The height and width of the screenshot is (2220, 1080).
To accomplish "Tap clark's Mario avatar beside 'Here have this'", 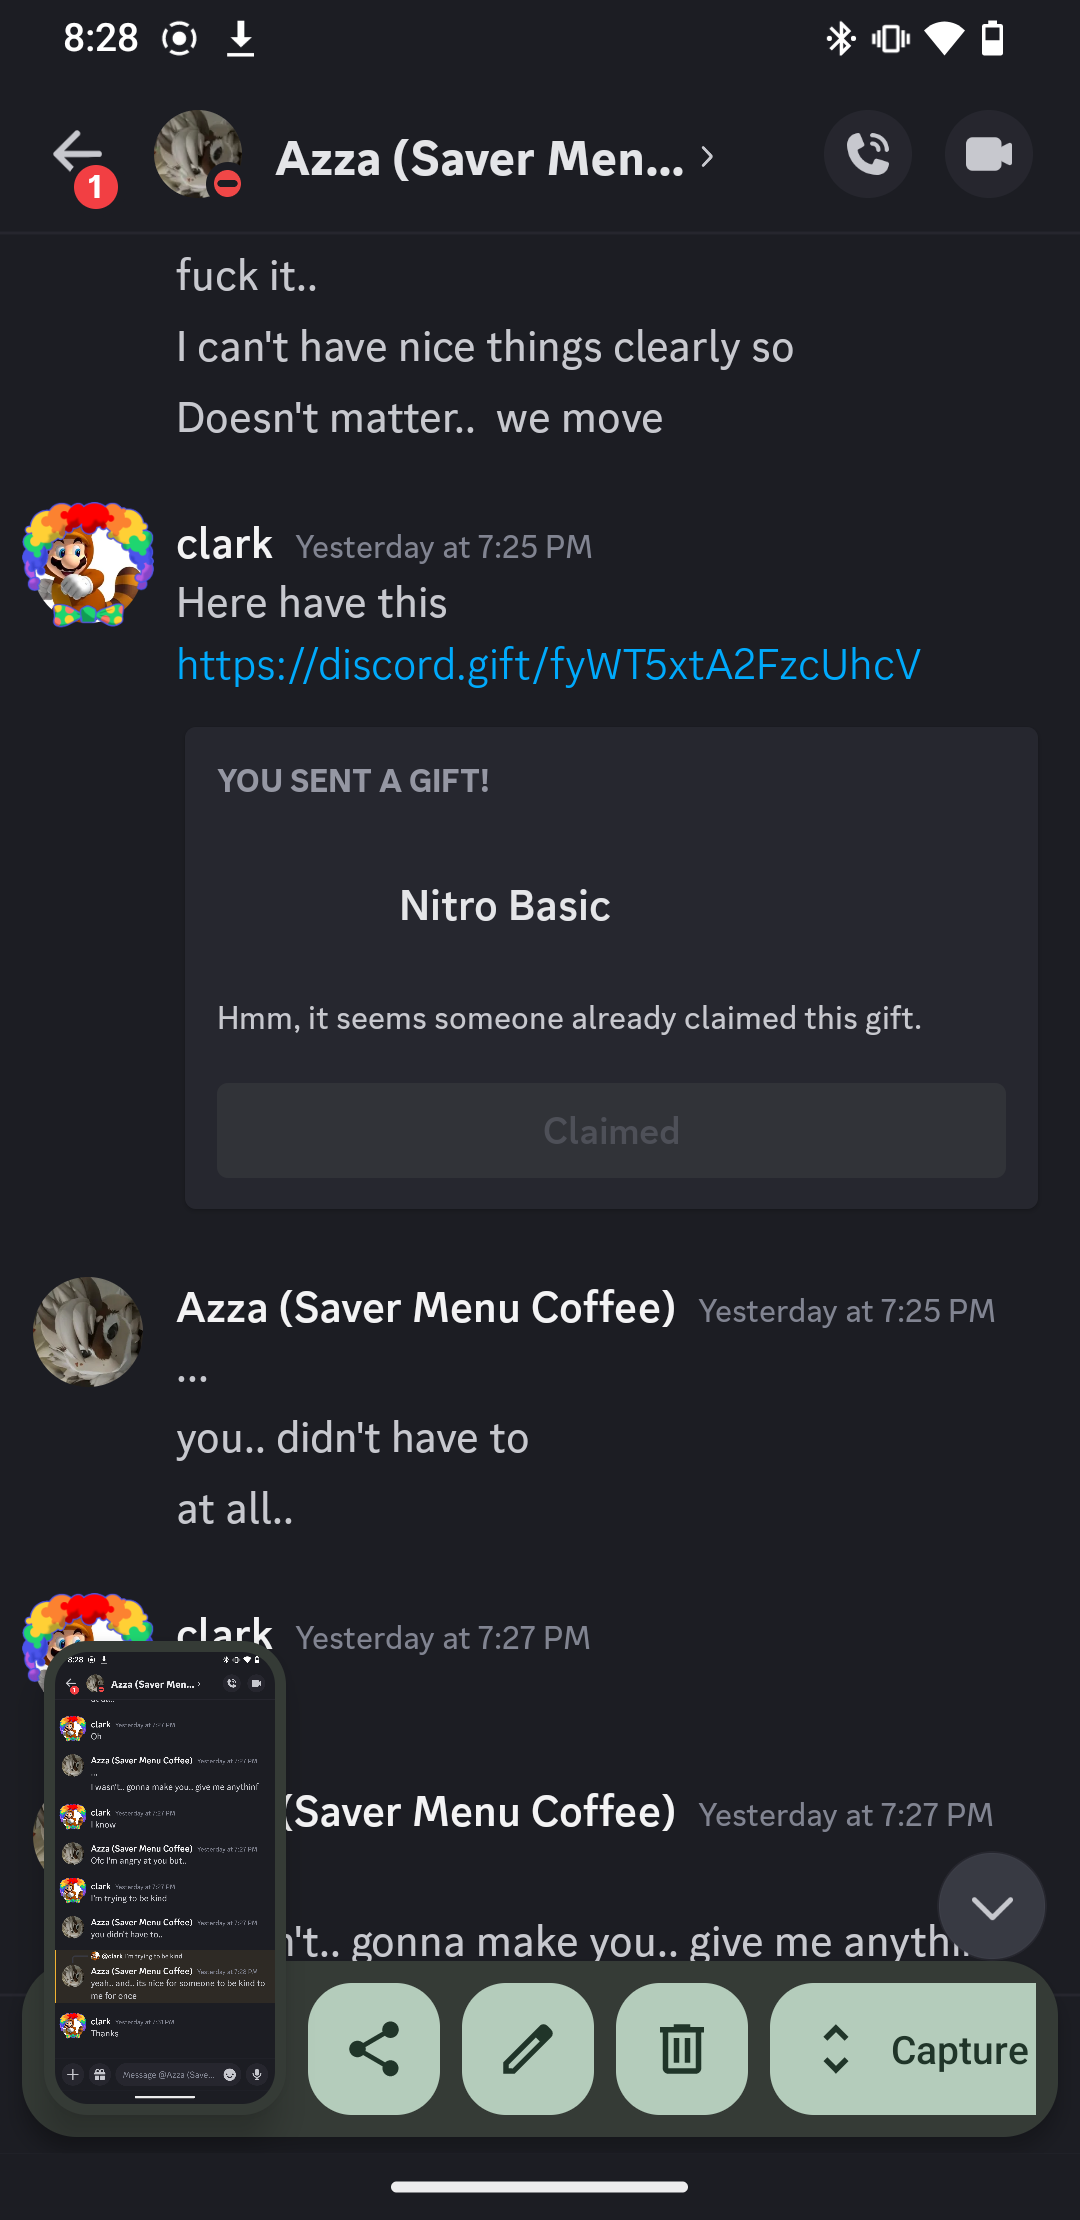I will coord(88,565).
